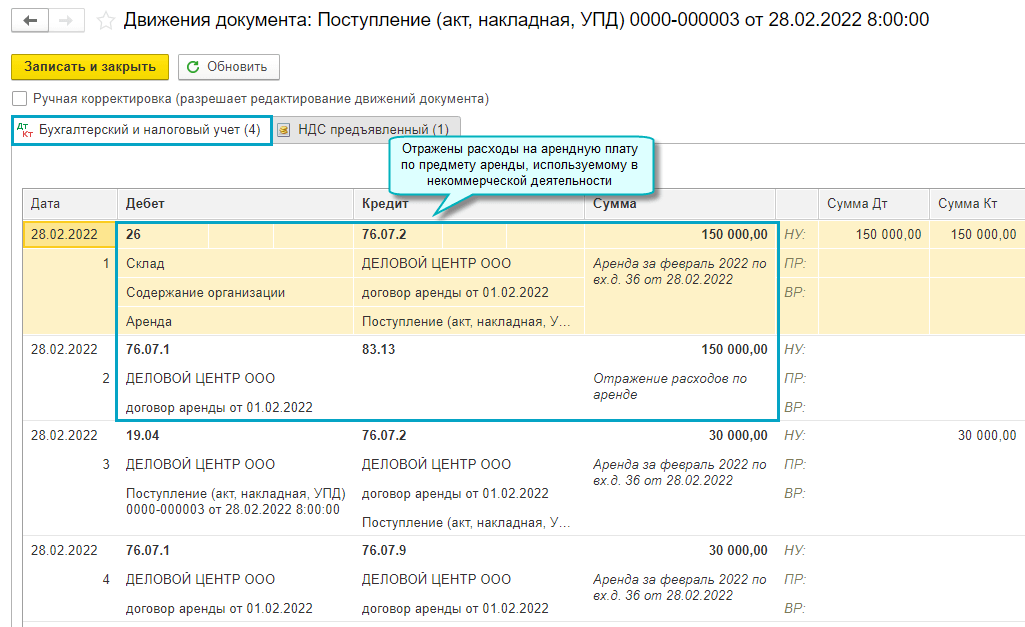The width and height of the screenshot is (1025, 627).
Task: Go forward with the right arrow button
Action: pyautogui.click(x=66, y=21)
